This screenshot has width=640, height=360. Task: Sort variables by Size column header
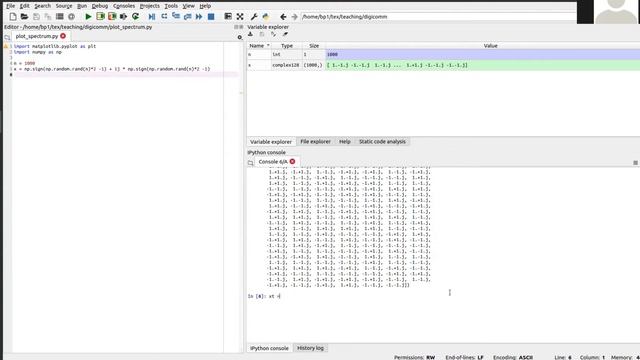[x=314, y=46]
